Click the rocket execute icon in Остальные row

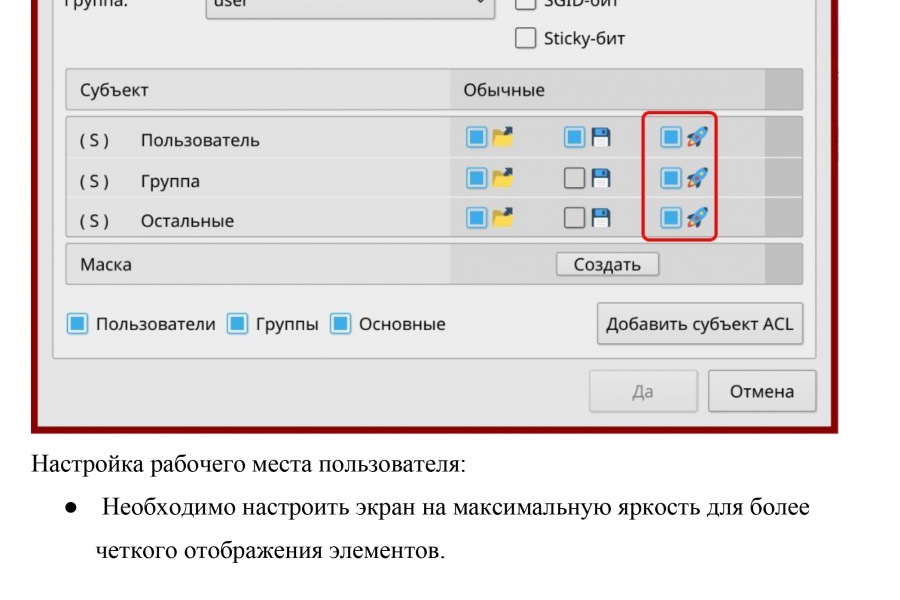point(697,218)
